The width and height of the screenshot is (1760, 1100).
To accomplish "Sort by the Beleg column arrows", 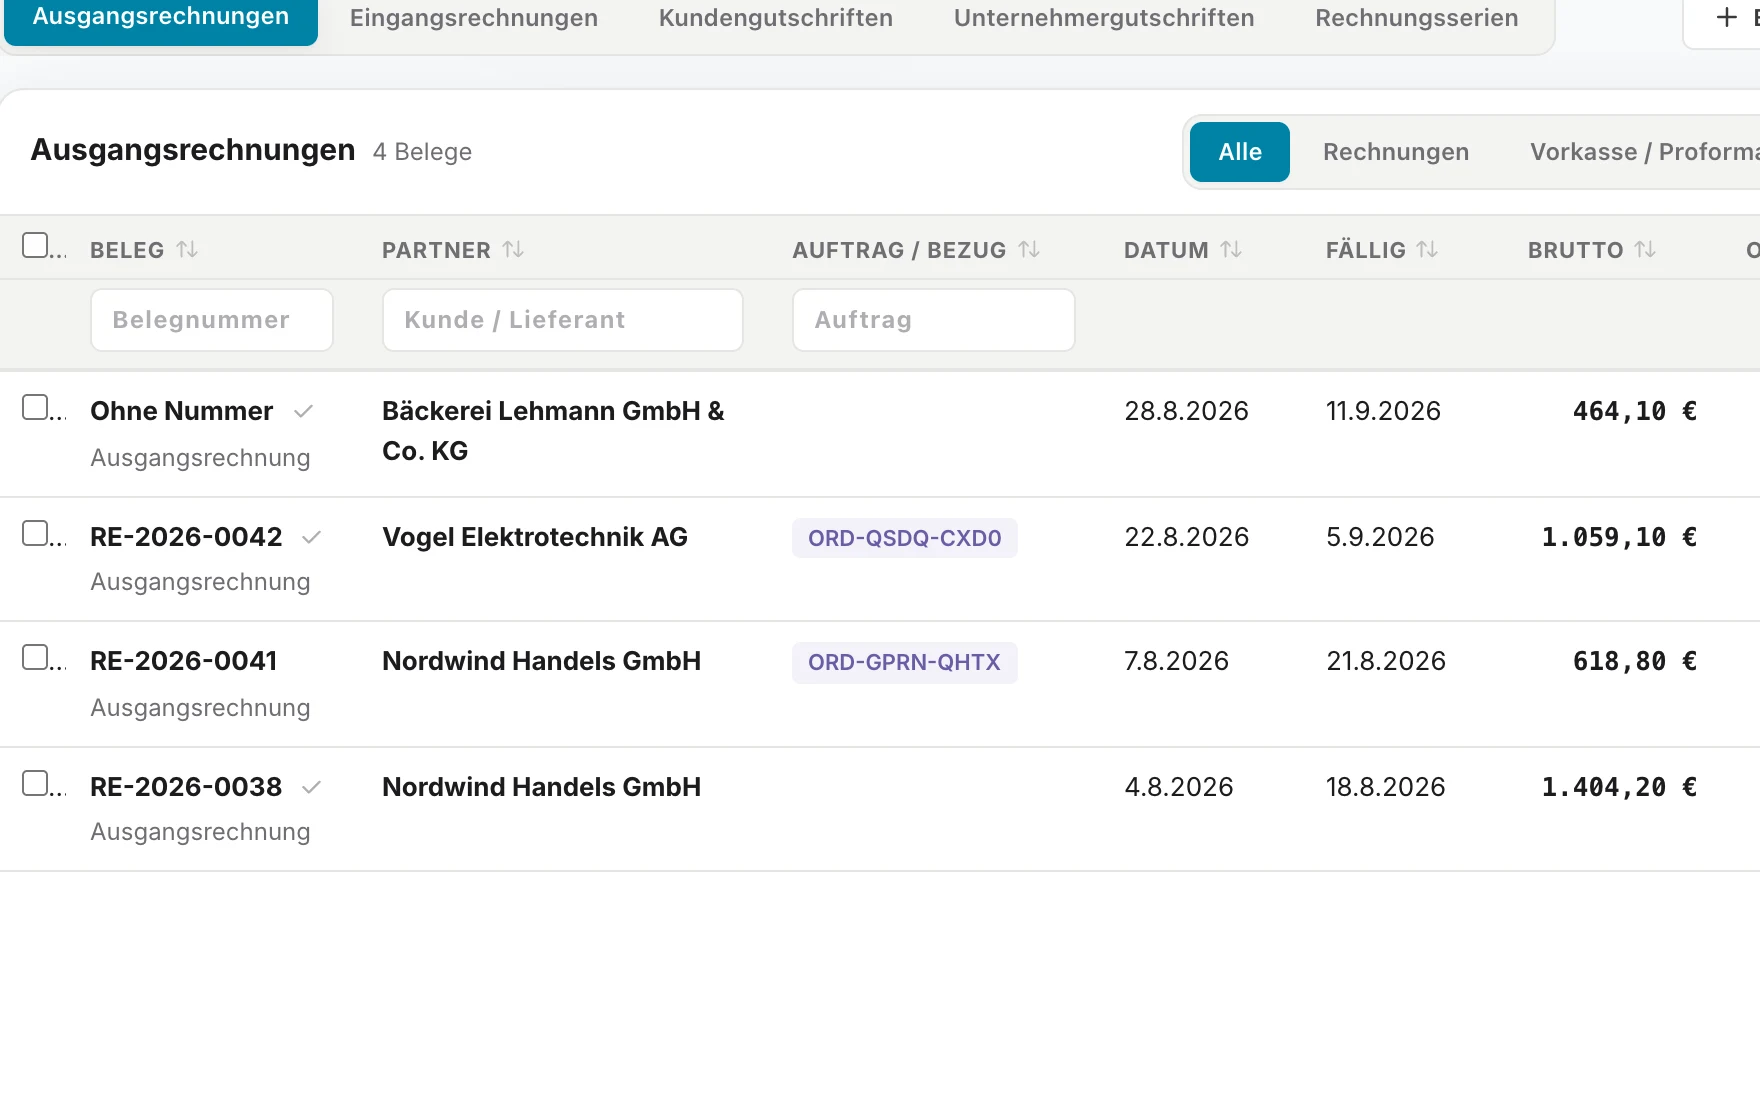I will click(x=187, y=250).
